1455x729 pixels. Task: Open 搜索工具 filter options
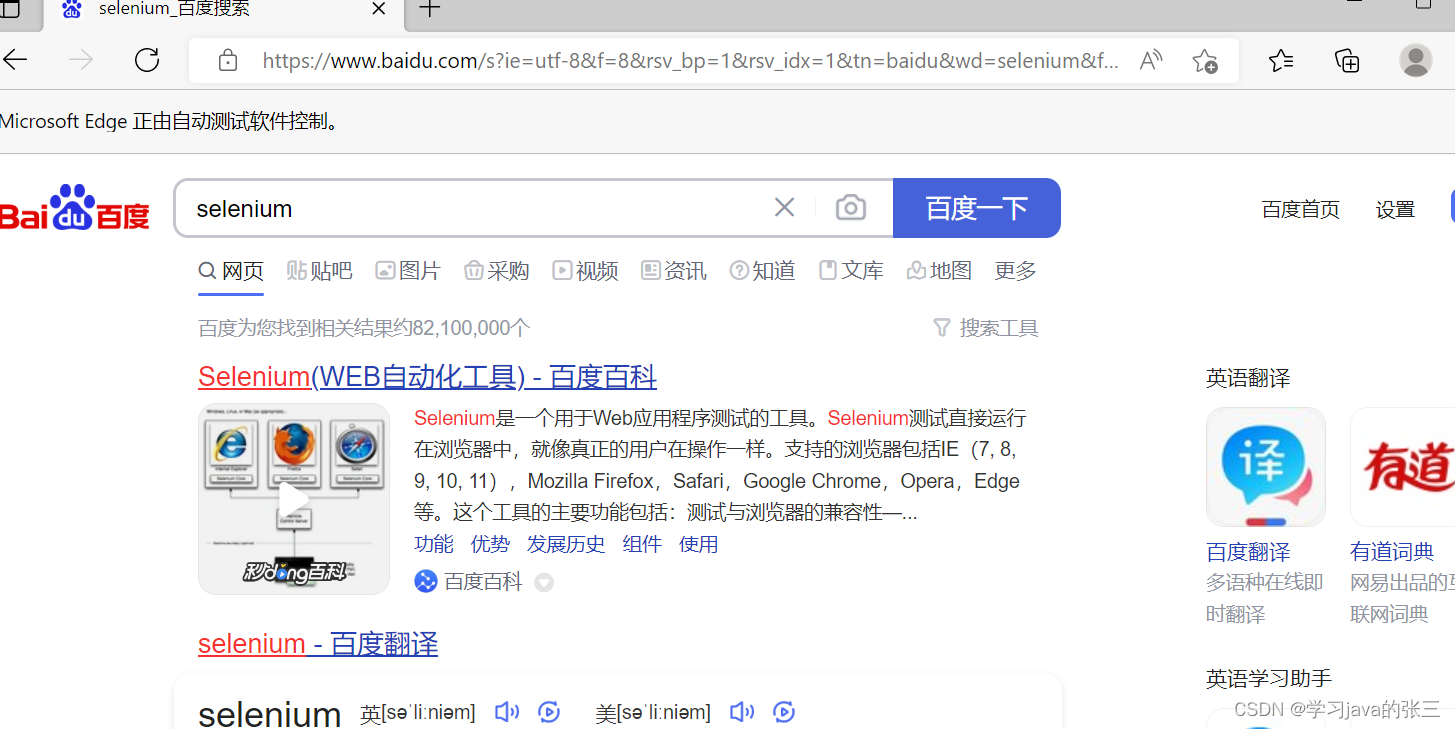pyautogui.click(x=985, y=328)
